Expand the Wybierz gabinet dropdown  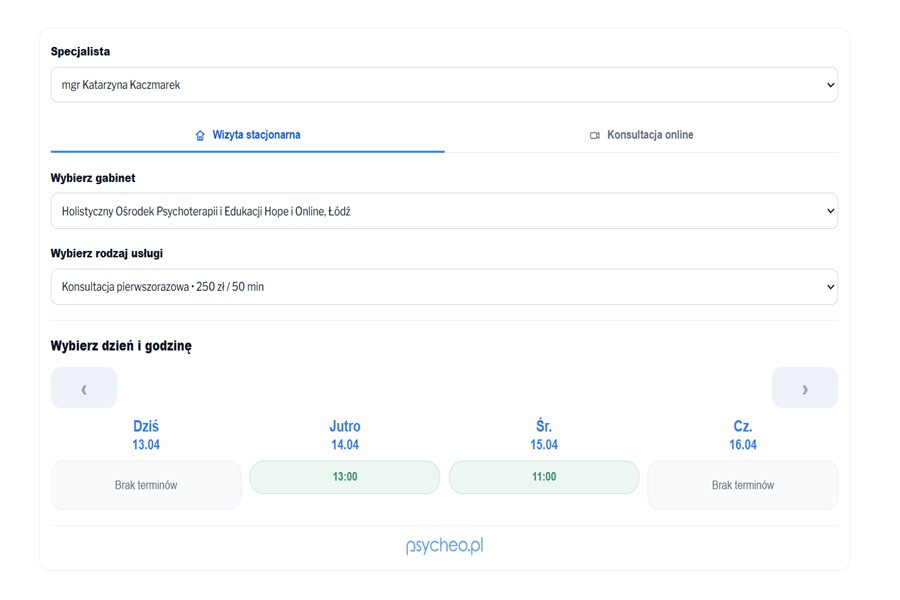444,211
